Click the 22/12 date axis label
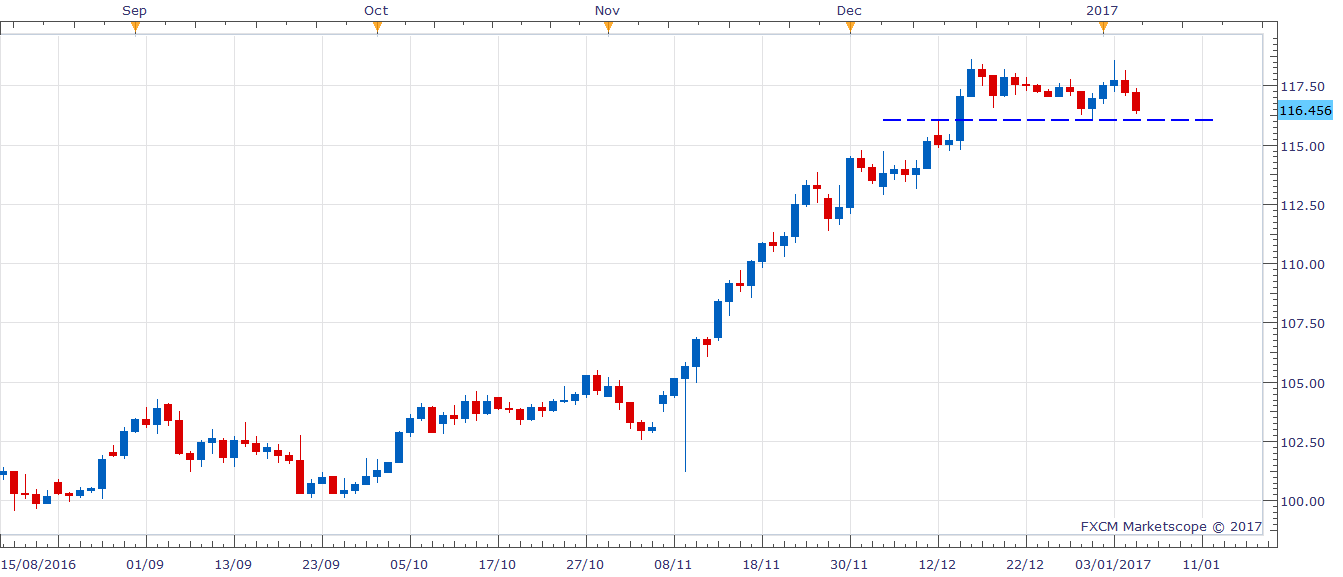The width and height of the screenshot is (1343, 577). 1026,564
